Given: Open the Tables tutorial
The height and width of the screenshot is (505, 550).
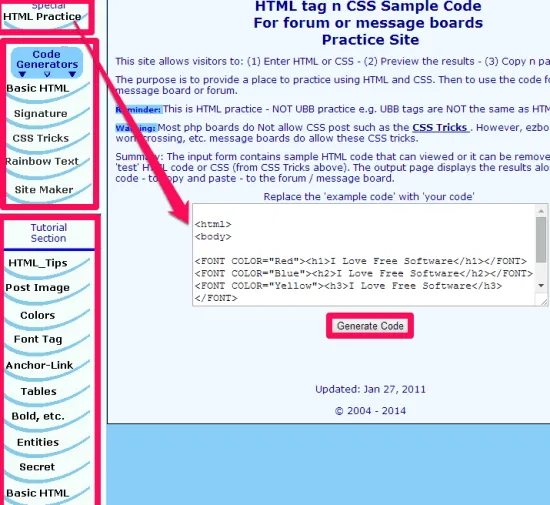Looking at the screenshot, I should pos(39,391).
